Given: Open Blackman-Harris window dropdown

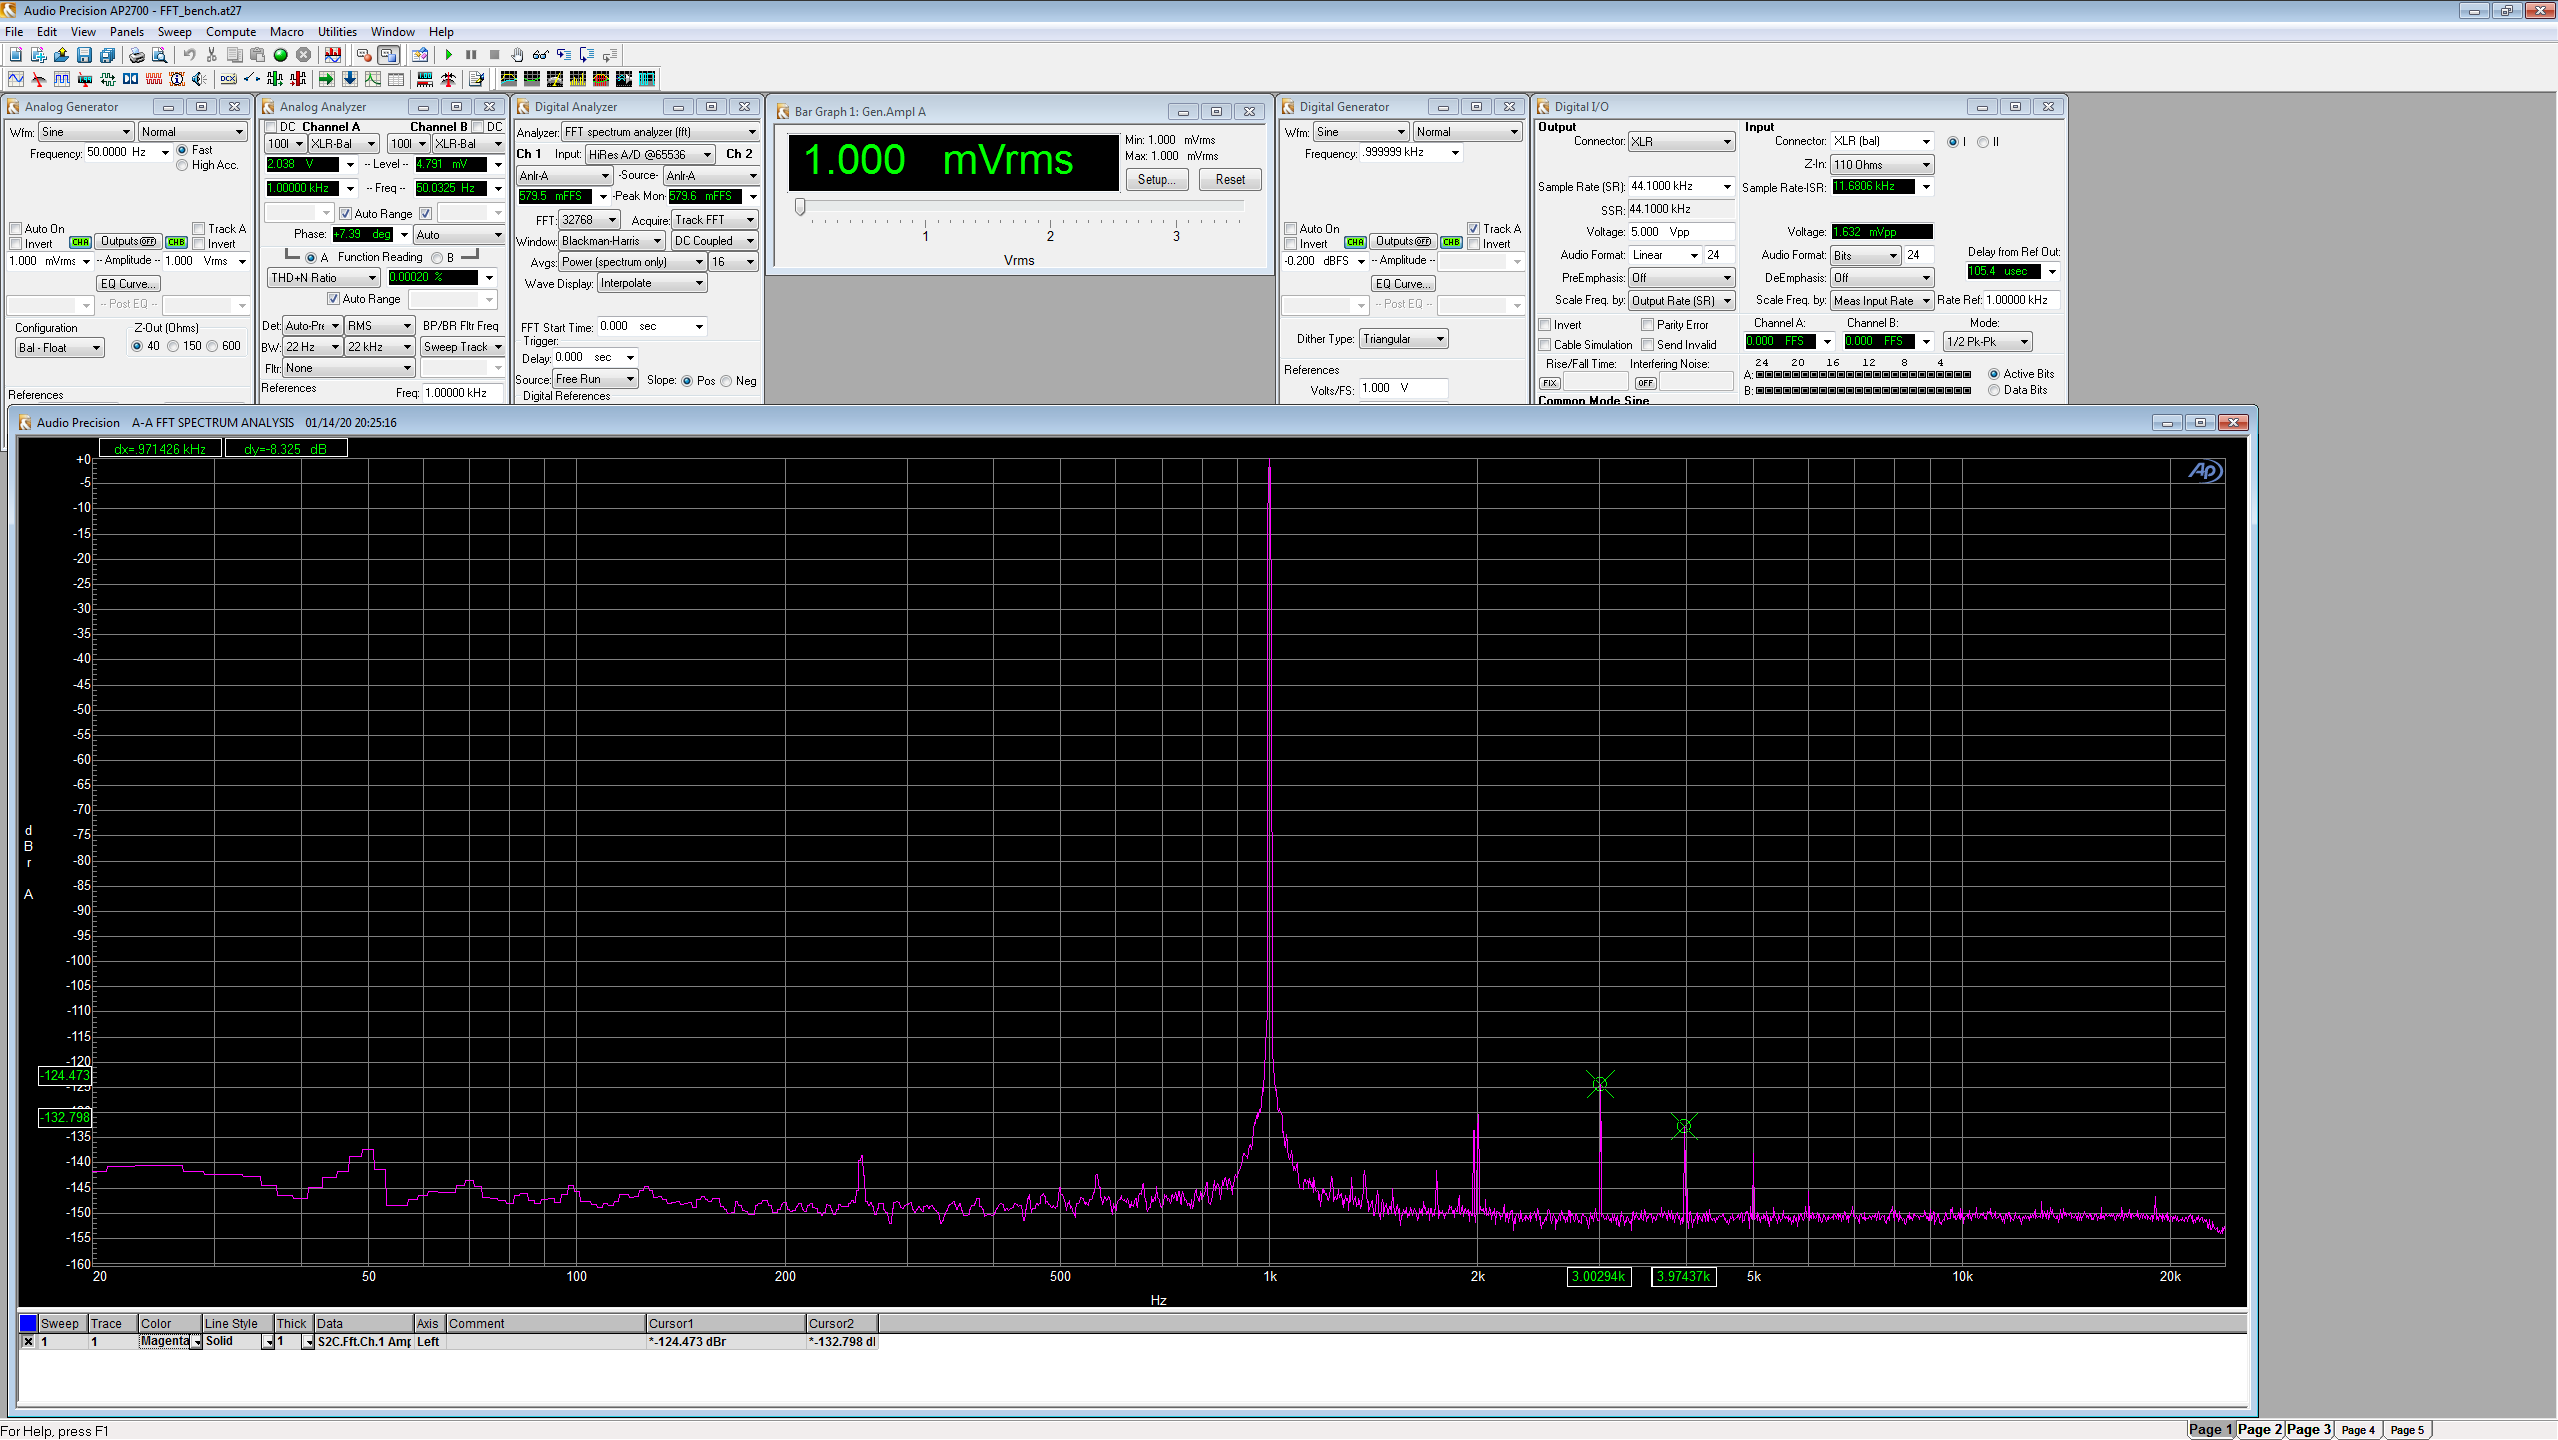Looking at the screenshot, I should point(611,241).
